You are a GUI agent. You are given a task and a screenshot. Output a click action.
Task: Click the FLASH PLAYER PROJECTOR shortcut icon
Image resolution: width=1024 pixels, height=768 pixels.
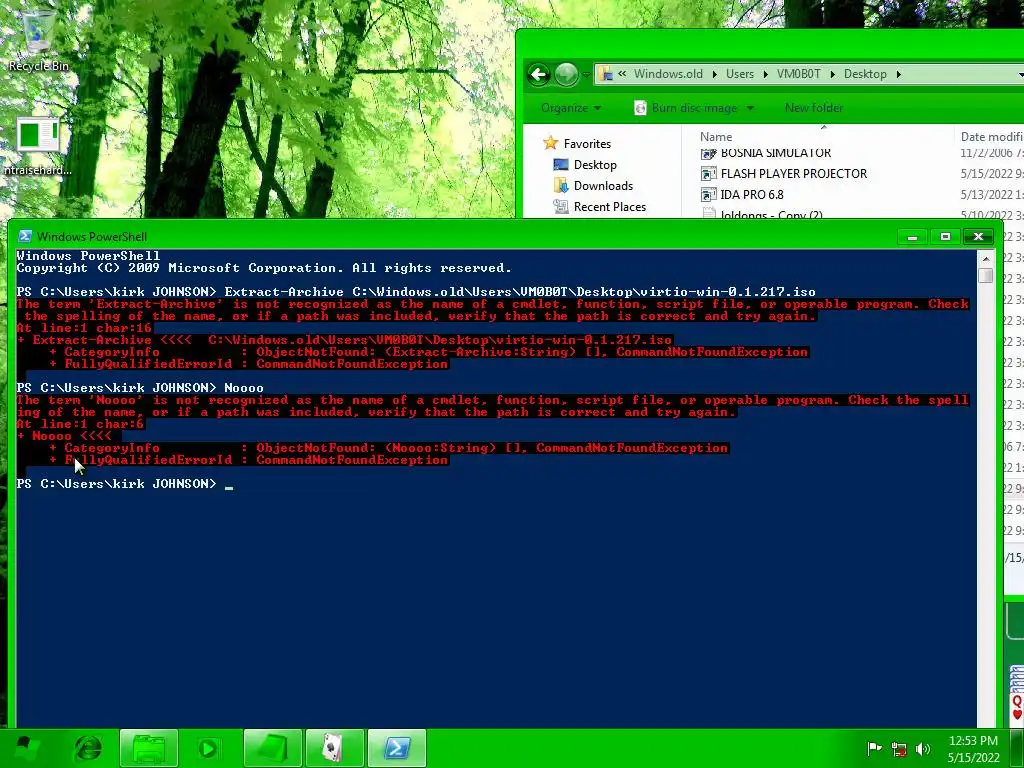(x=708, y=174)
